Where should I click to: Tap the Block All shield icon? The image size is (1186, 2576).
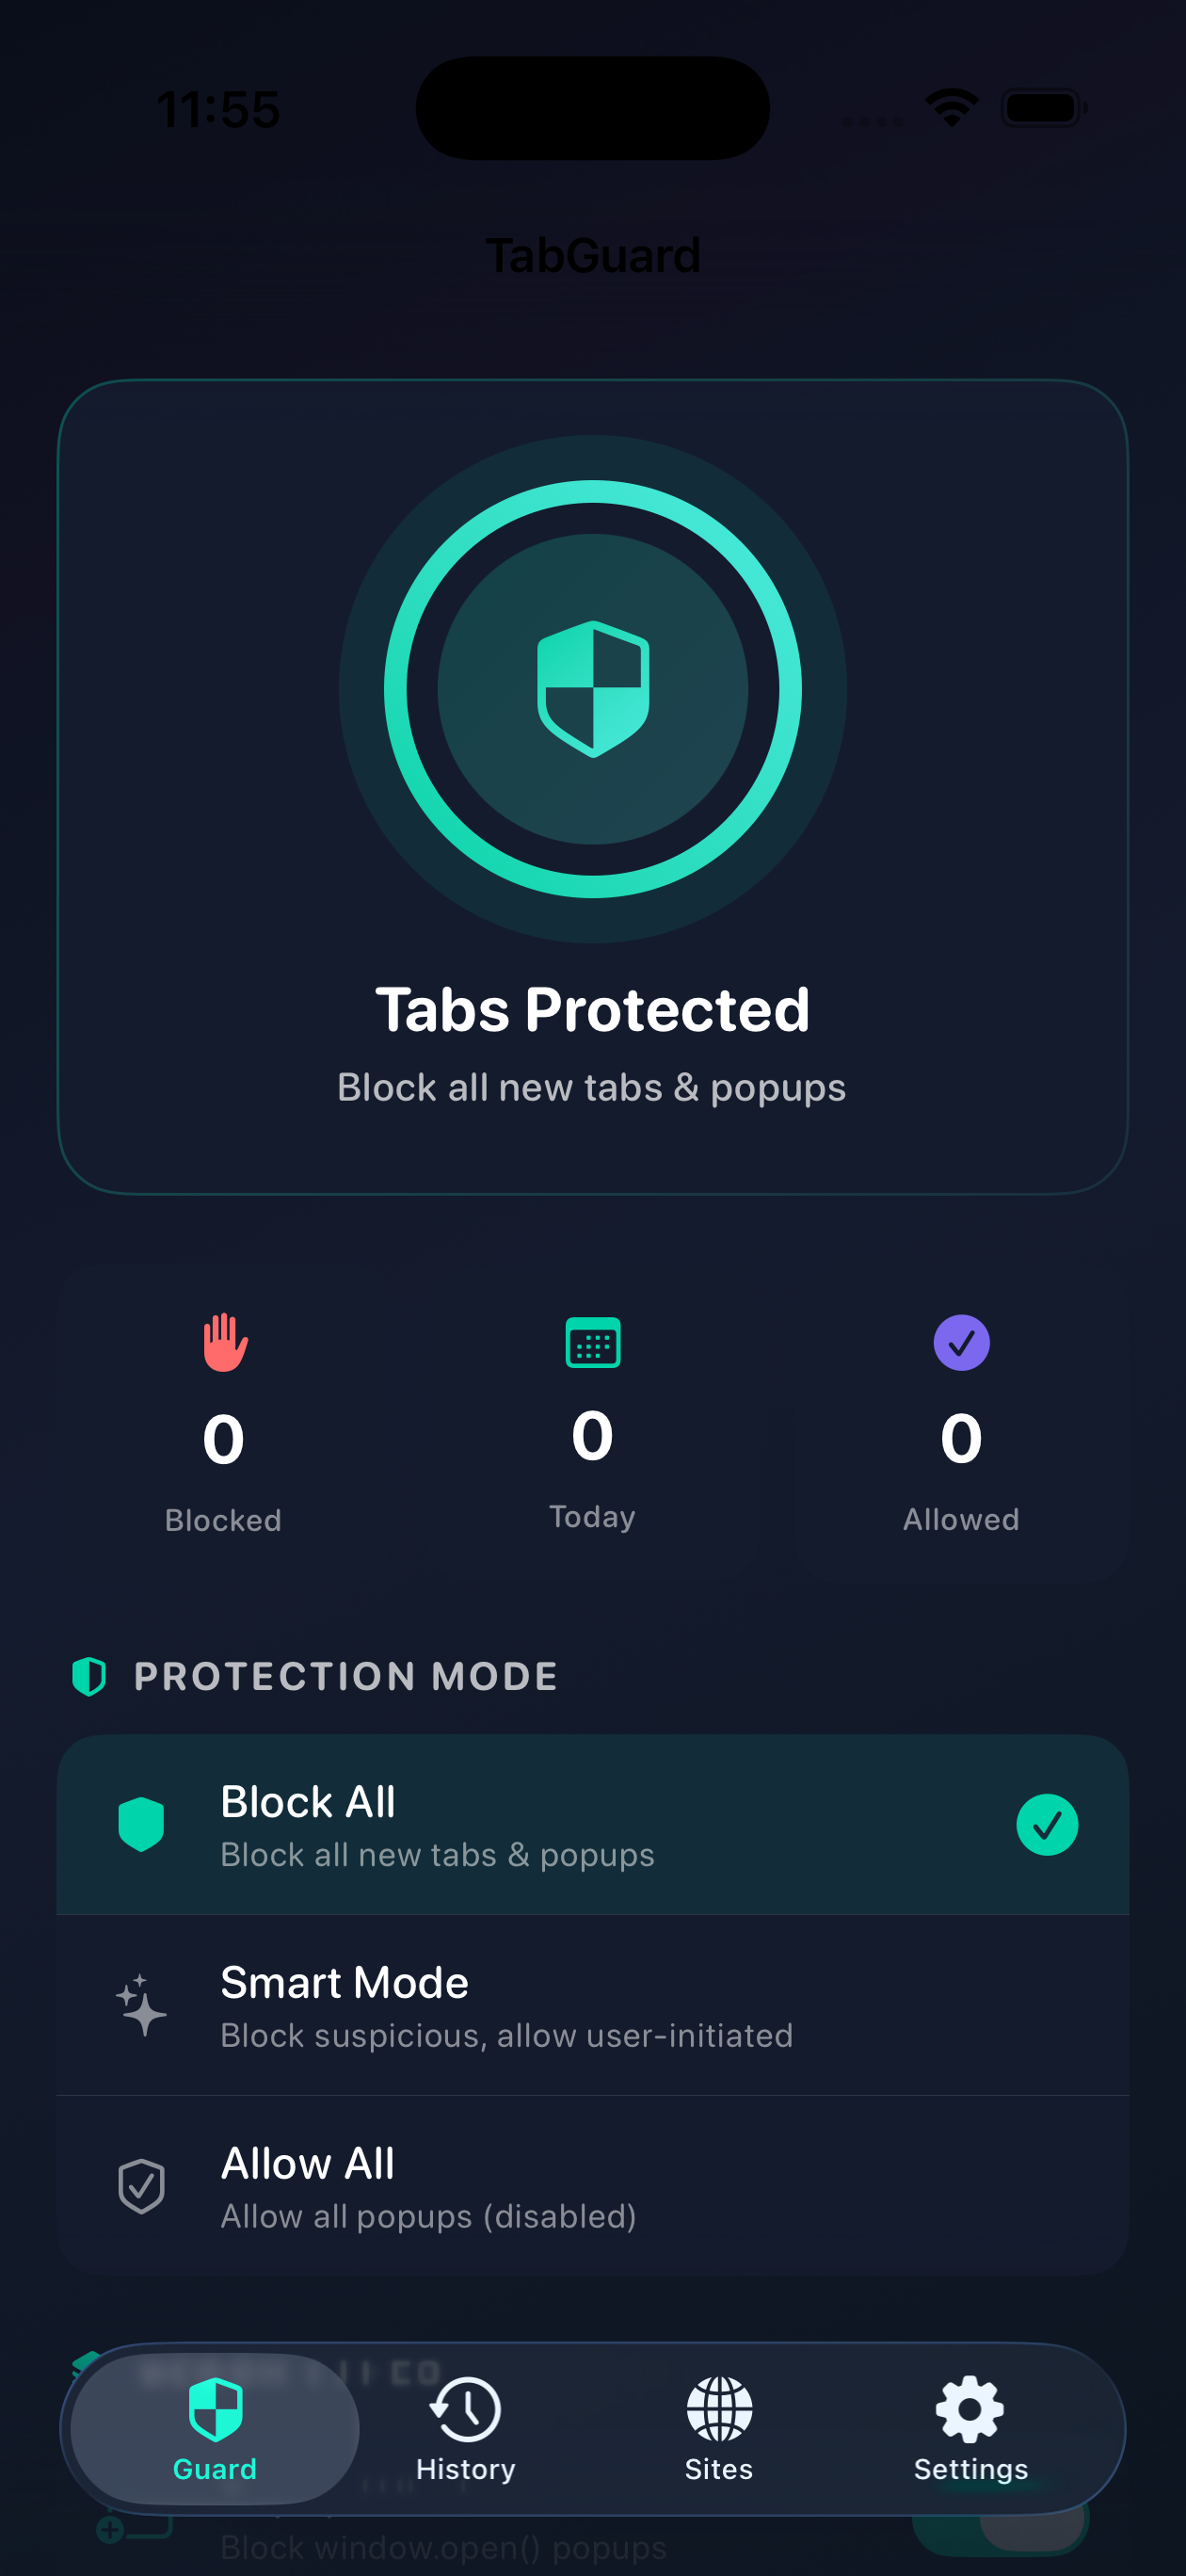point(141,1824)
